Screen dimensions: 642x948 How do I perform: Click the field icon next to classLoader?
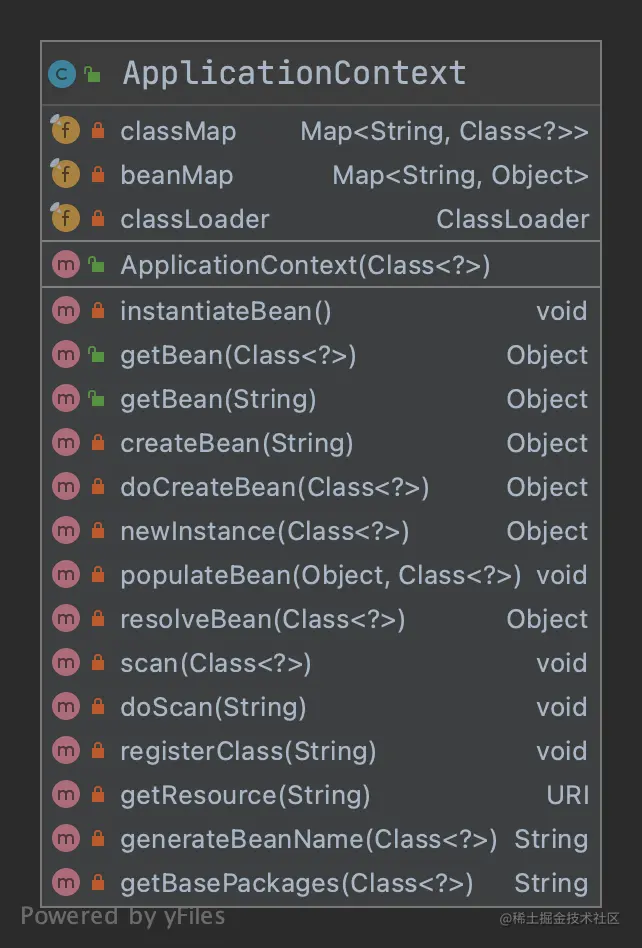click(x=65, y=218)
